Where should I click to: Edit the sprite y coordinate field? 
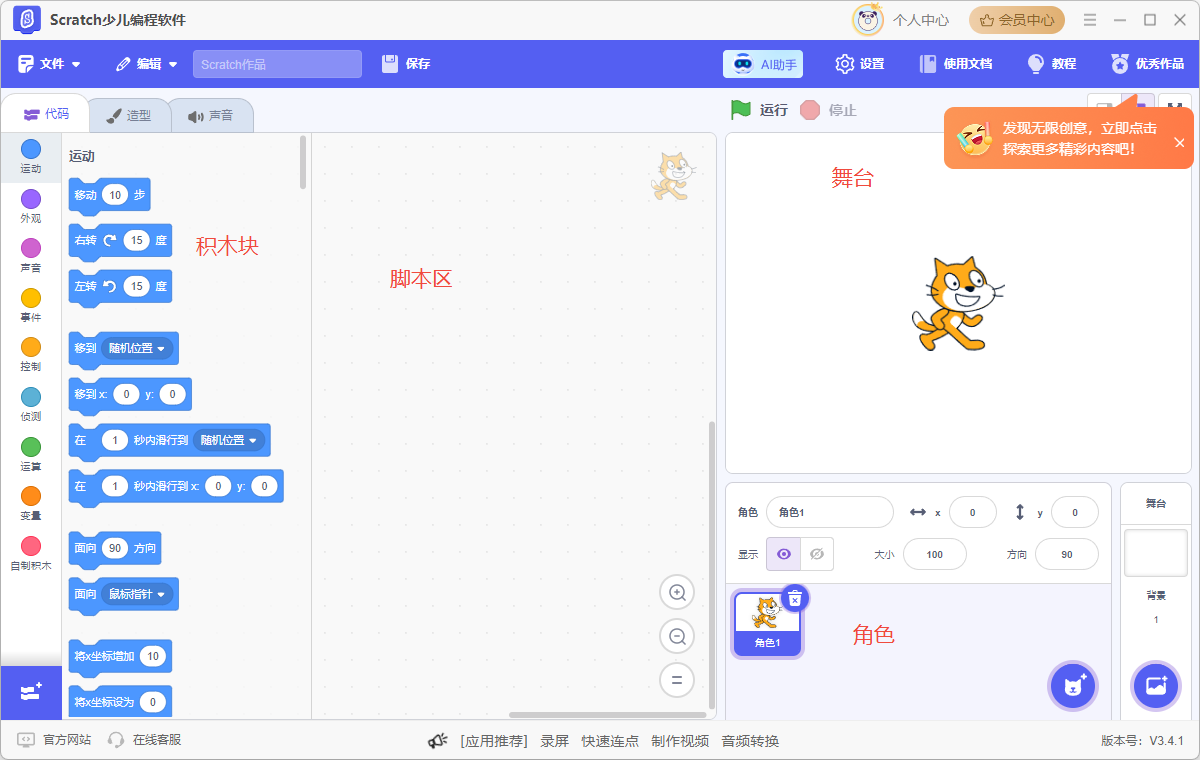[x=1075, y=512]
